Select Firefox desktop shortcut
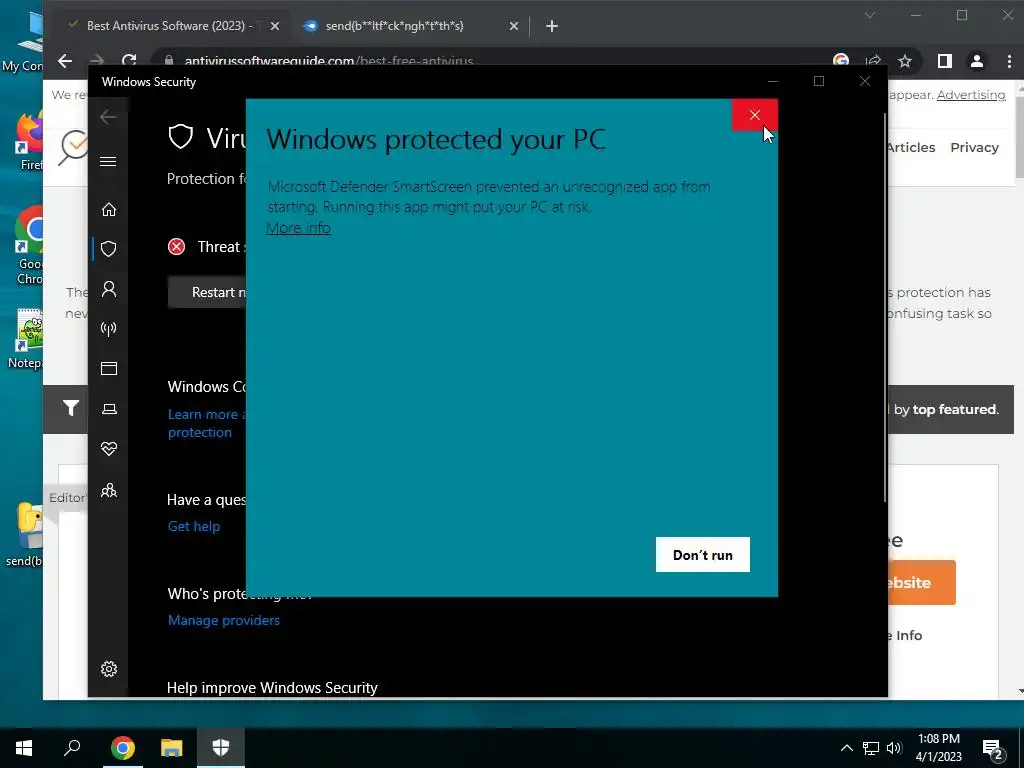Viewport: 1024px width, 768px height. 30,141
